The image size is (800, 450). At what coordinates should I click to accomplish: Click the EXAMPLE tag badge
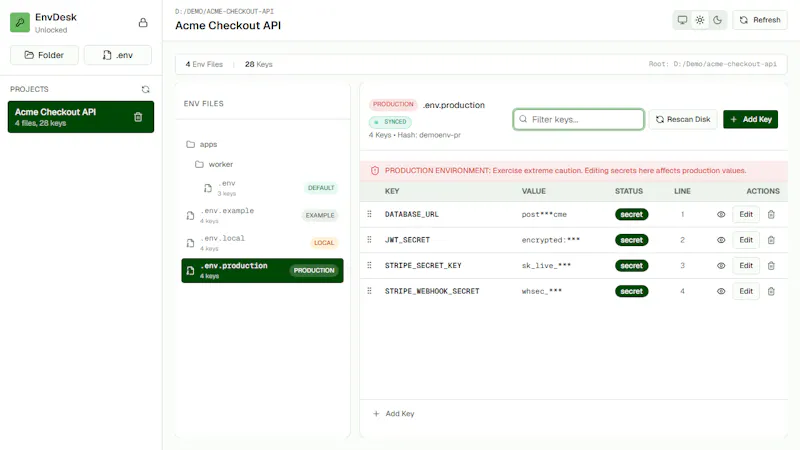[320, 215]
